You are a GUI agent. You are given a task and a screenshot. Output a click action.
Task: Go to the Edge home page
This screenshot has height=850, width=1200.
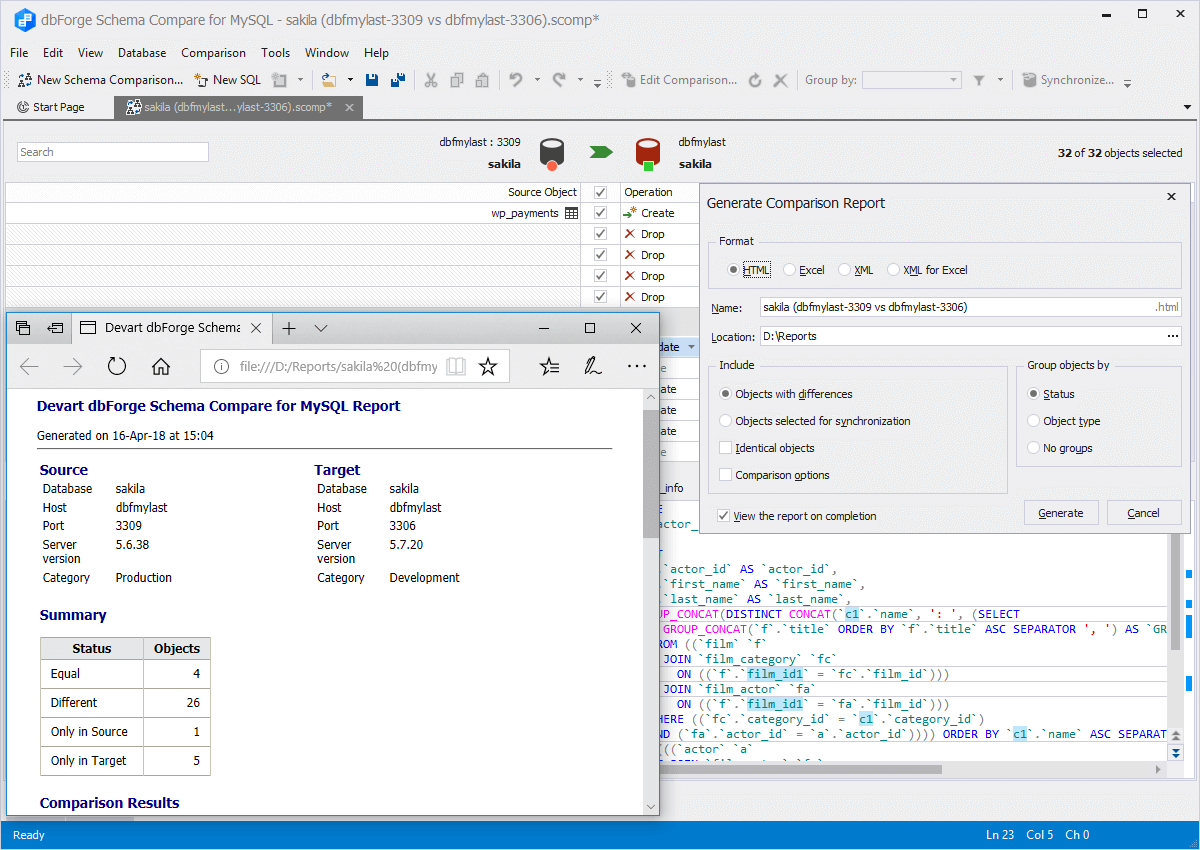[x=161, y=366]
